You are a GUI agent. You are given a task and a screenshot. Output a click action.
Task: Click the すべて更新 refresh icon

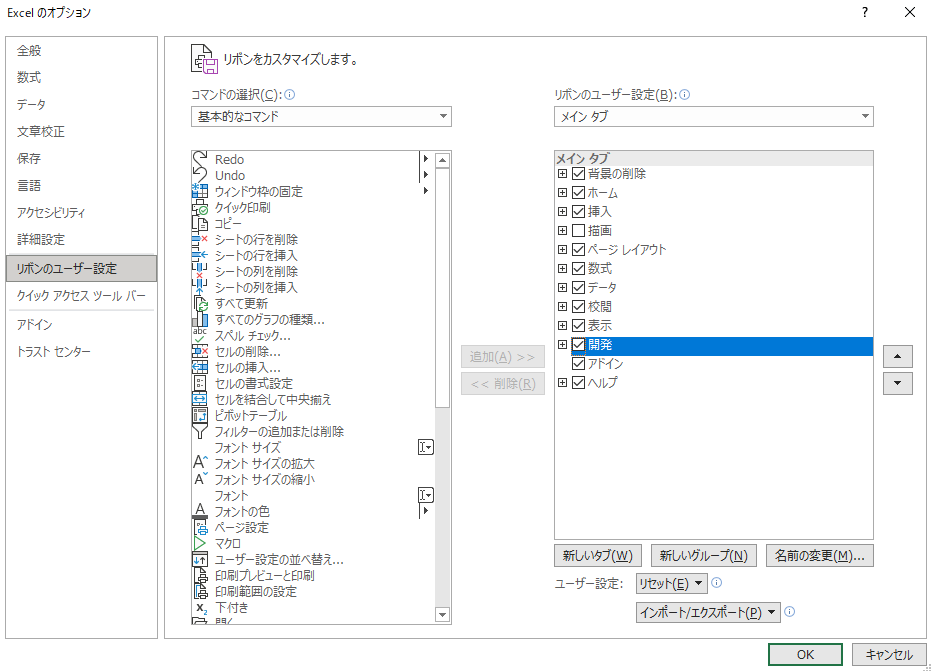[200, 303]
